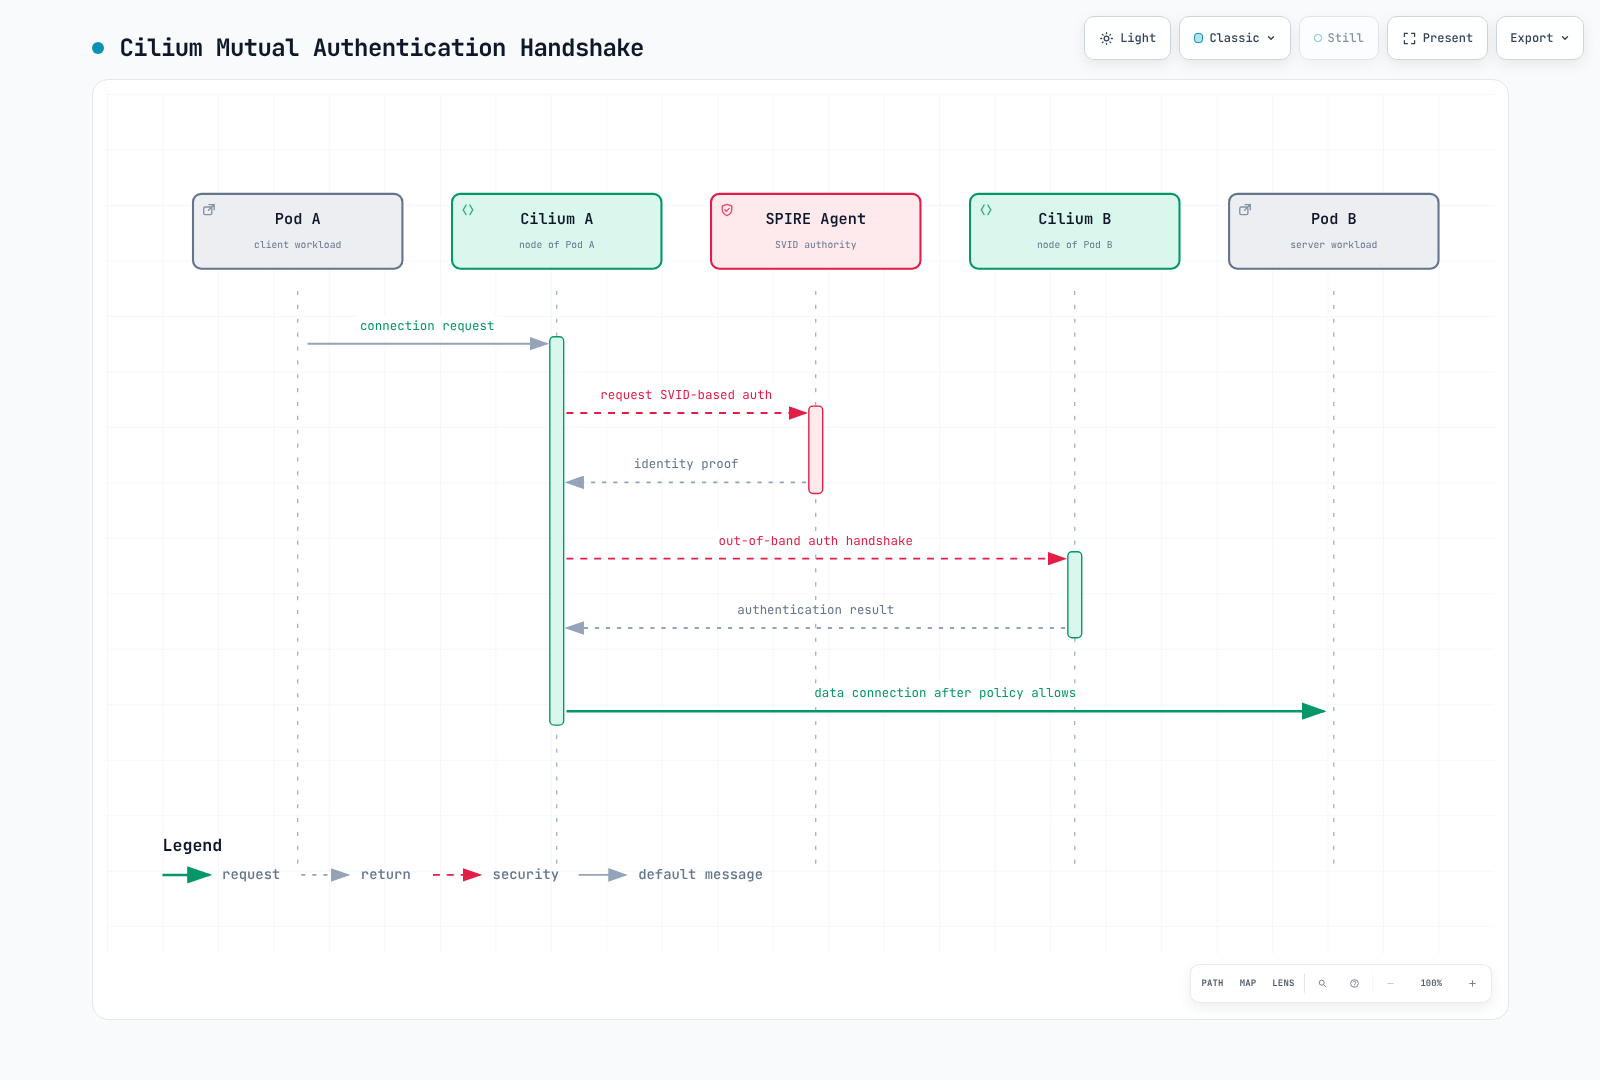Select the Pod A participant box

point(298,231)
